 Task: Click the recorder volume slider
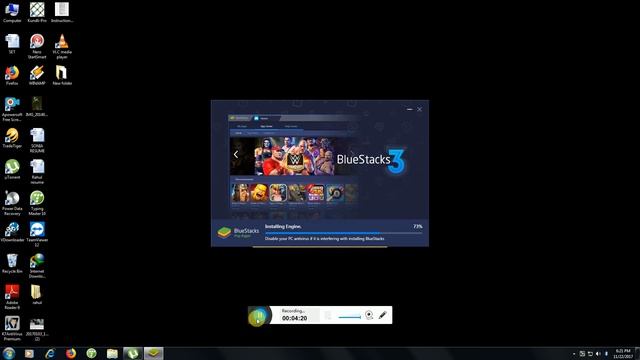tap(349, 316)
